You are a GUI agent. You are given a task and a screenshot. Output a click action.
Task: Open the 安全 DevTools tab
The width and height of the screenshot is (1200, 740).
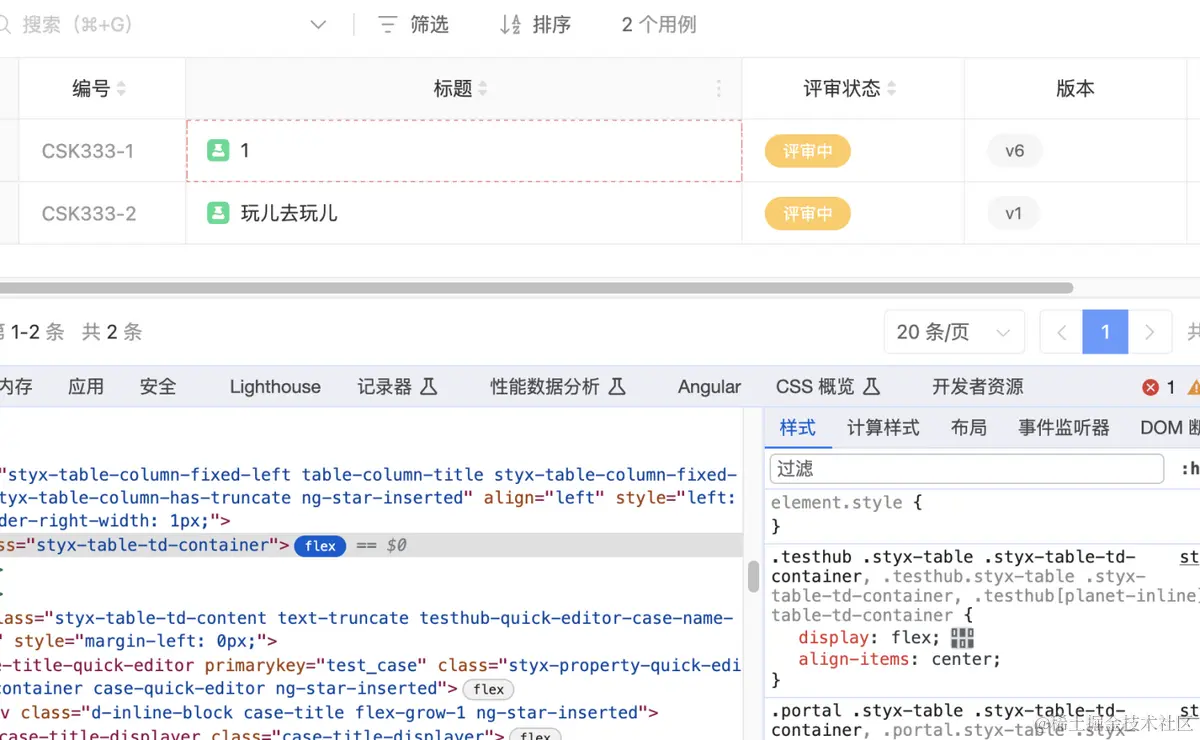(x=158, y=387)
